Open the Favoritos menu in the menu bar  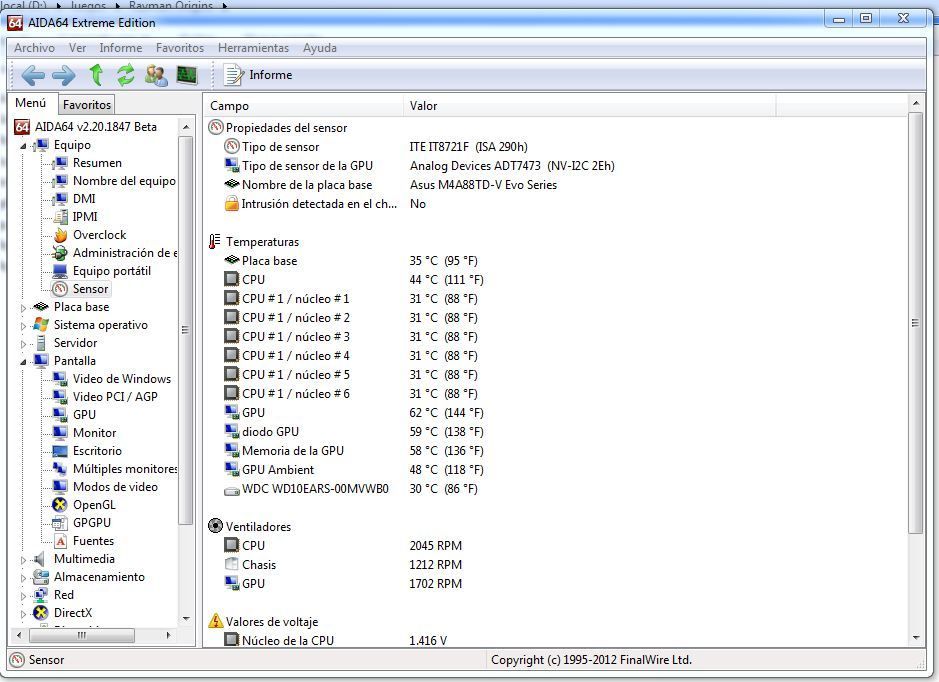click(180, 48)
